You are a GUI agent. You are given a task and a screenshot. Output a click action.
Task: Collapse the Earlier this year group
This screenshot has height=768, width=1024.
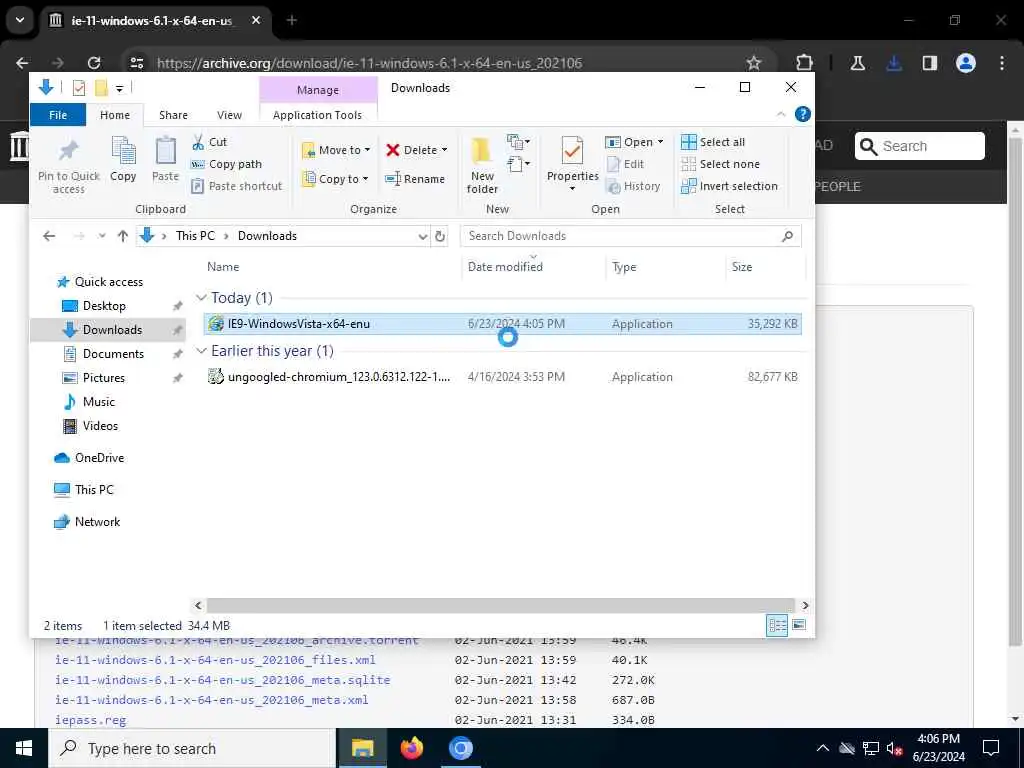pyautogui.click(x=201, y=351)
